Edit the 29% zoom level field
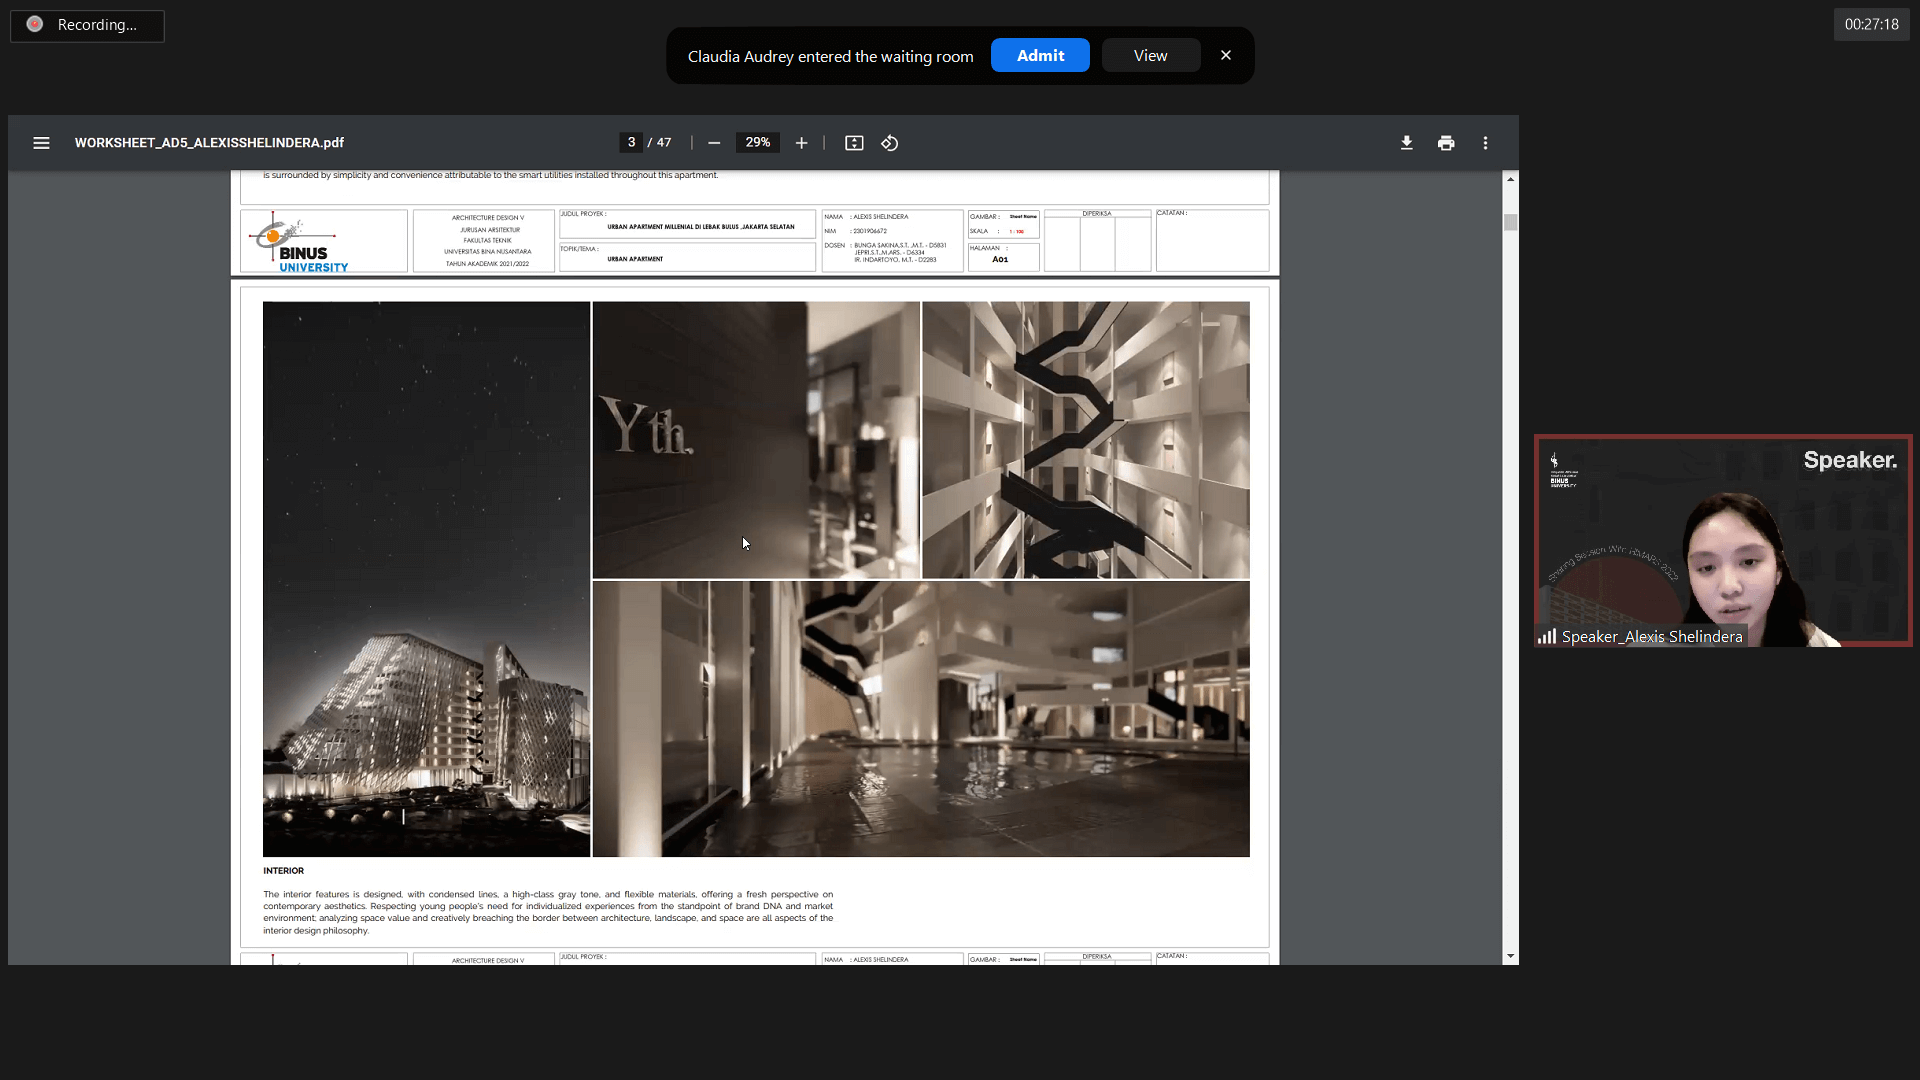The height and width of the screenshot is (1080, 1920). coord(758,143)
